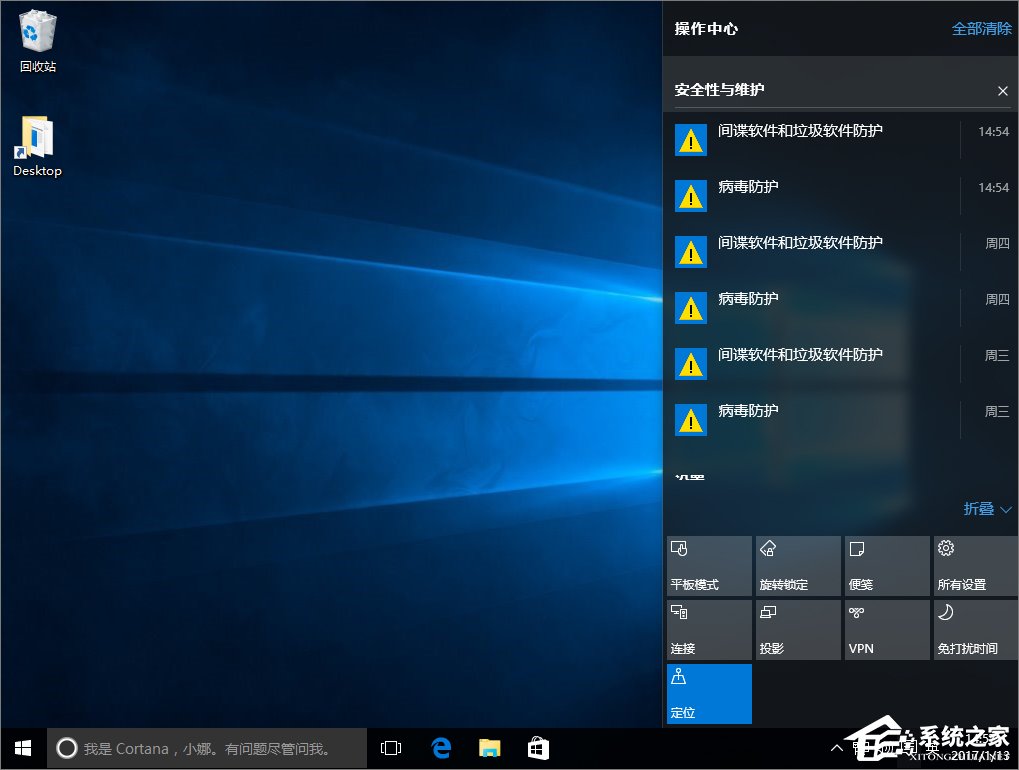Expand hidden icons in the system tray
The image size is (1019, 770).
click(x=836, y=747)
